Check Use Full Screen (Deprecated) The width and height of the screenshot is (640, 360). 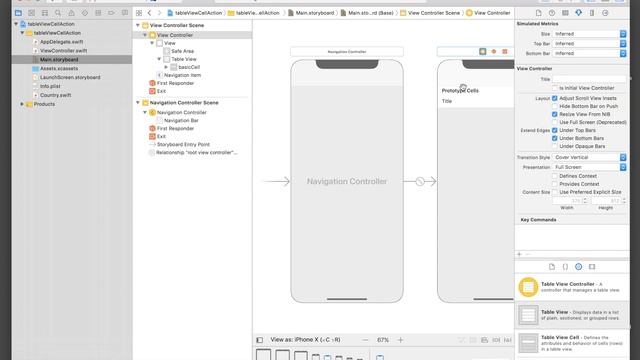tap(555, 122)
